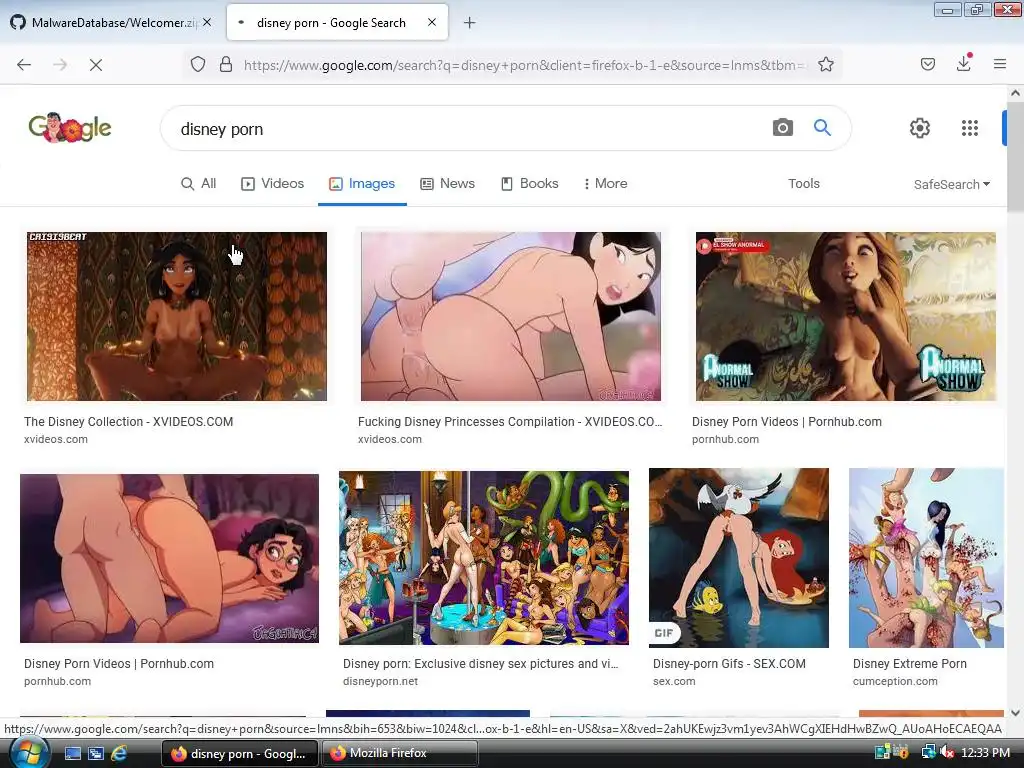Viewport: 1024px width, 768px height.
Task: Switch to the News results tab
Action: [x=447, y=184]
